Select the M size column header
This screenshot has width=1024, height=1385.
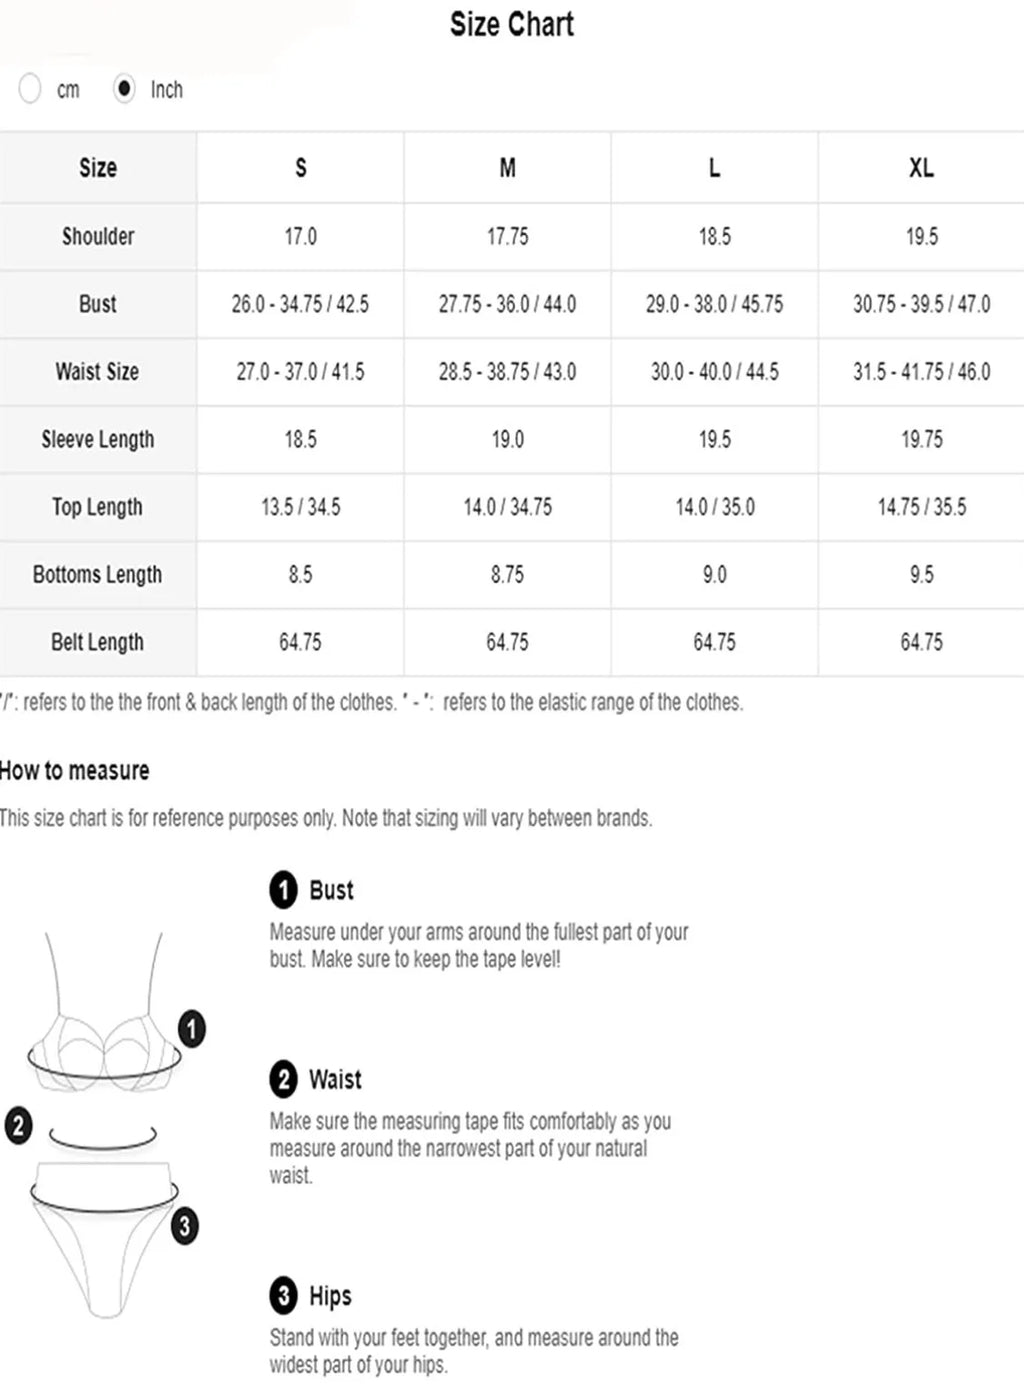pos(508,167)
